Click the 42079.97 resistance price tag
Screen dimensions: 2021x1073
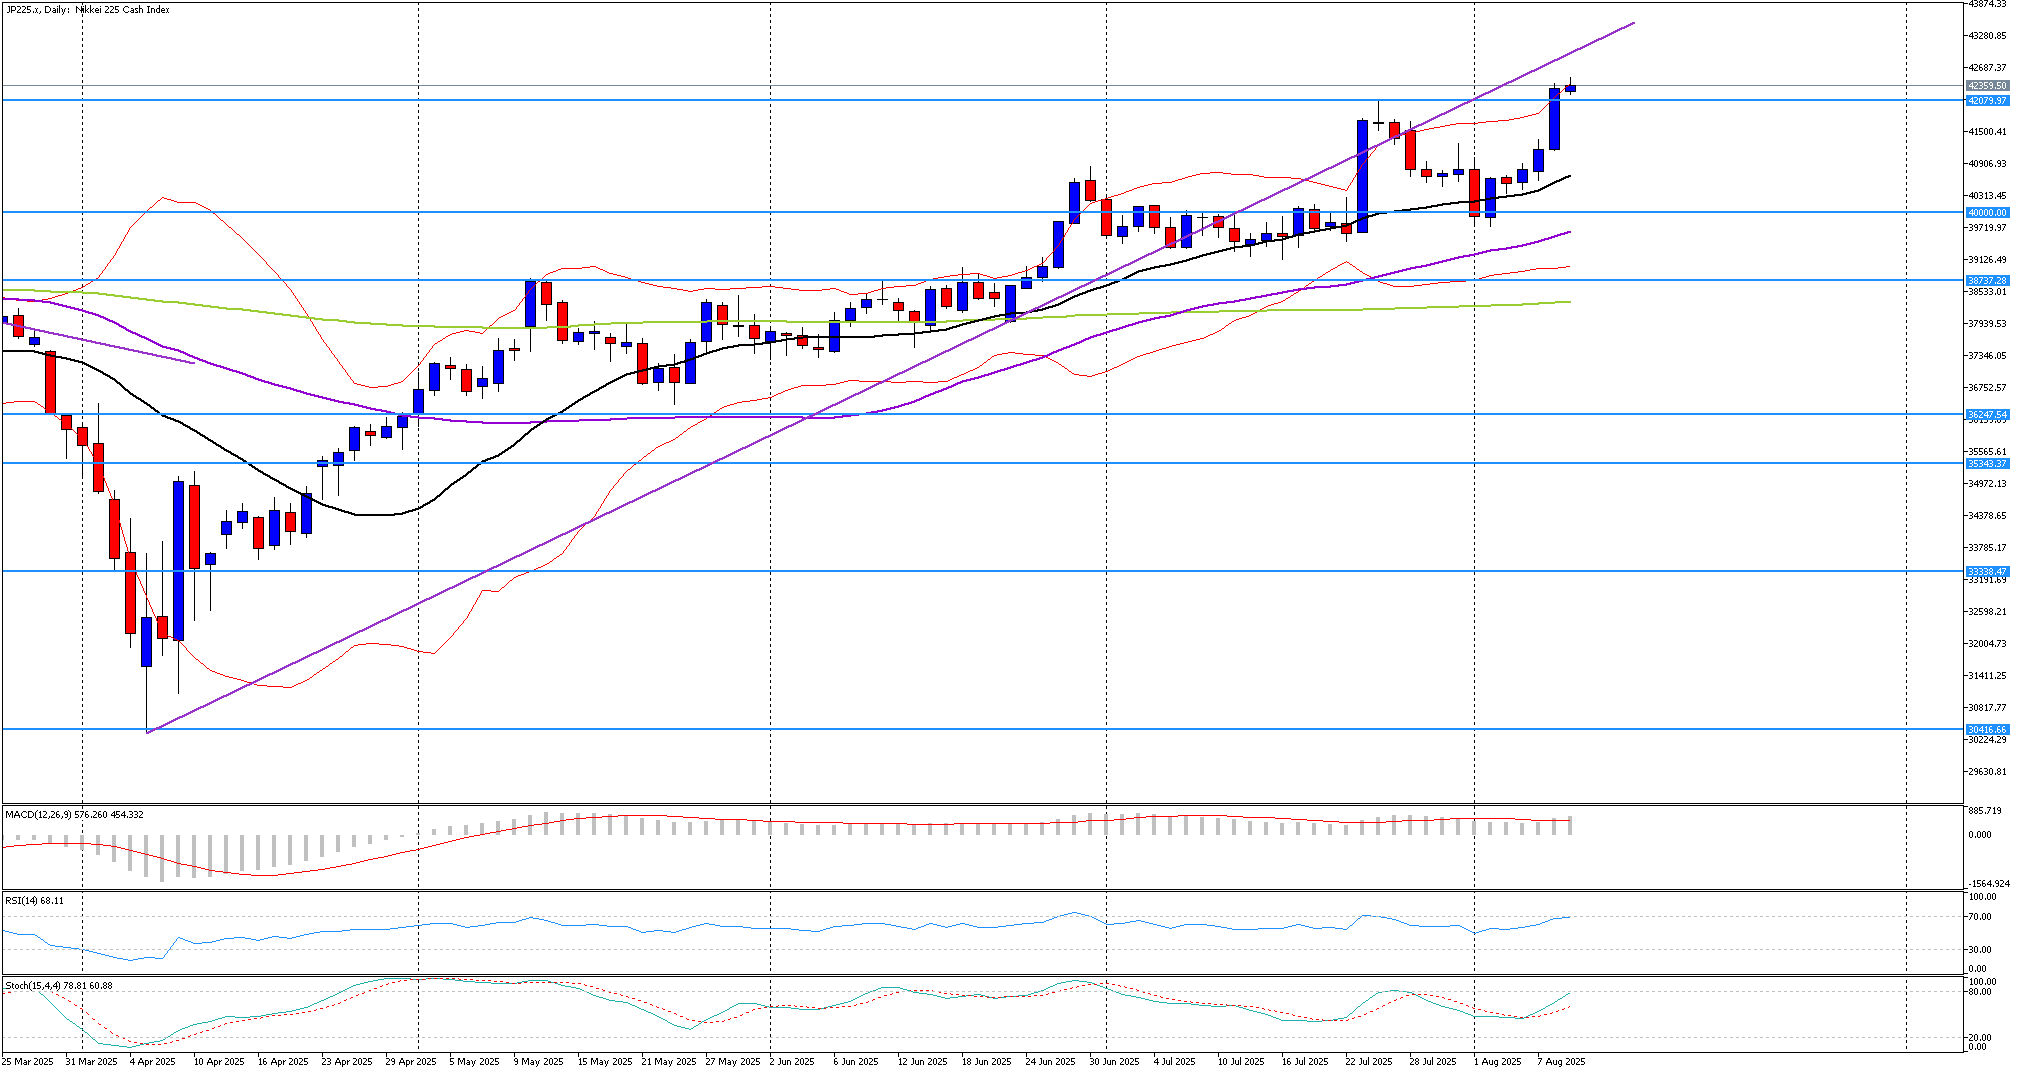tap(1986, 101)
